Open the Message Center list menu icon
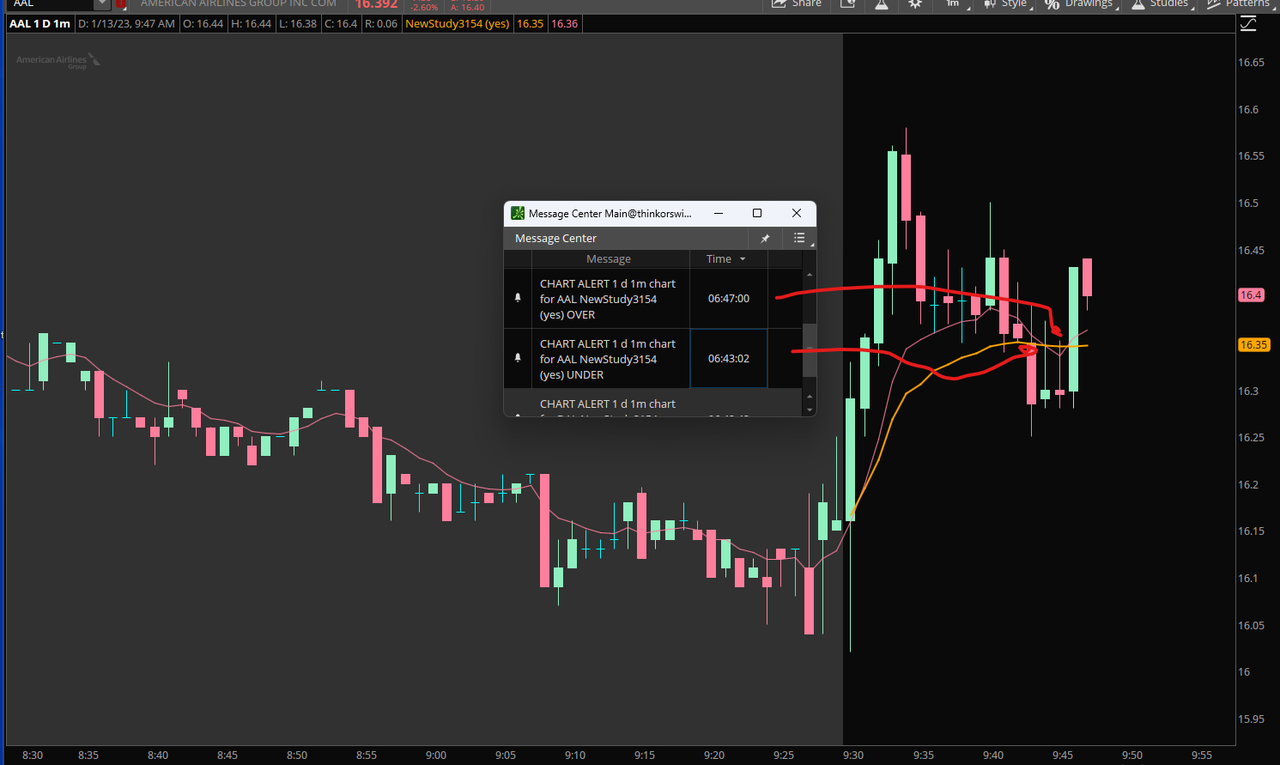The height and width of the screenshot is (765, 1280). coord(799,238)
